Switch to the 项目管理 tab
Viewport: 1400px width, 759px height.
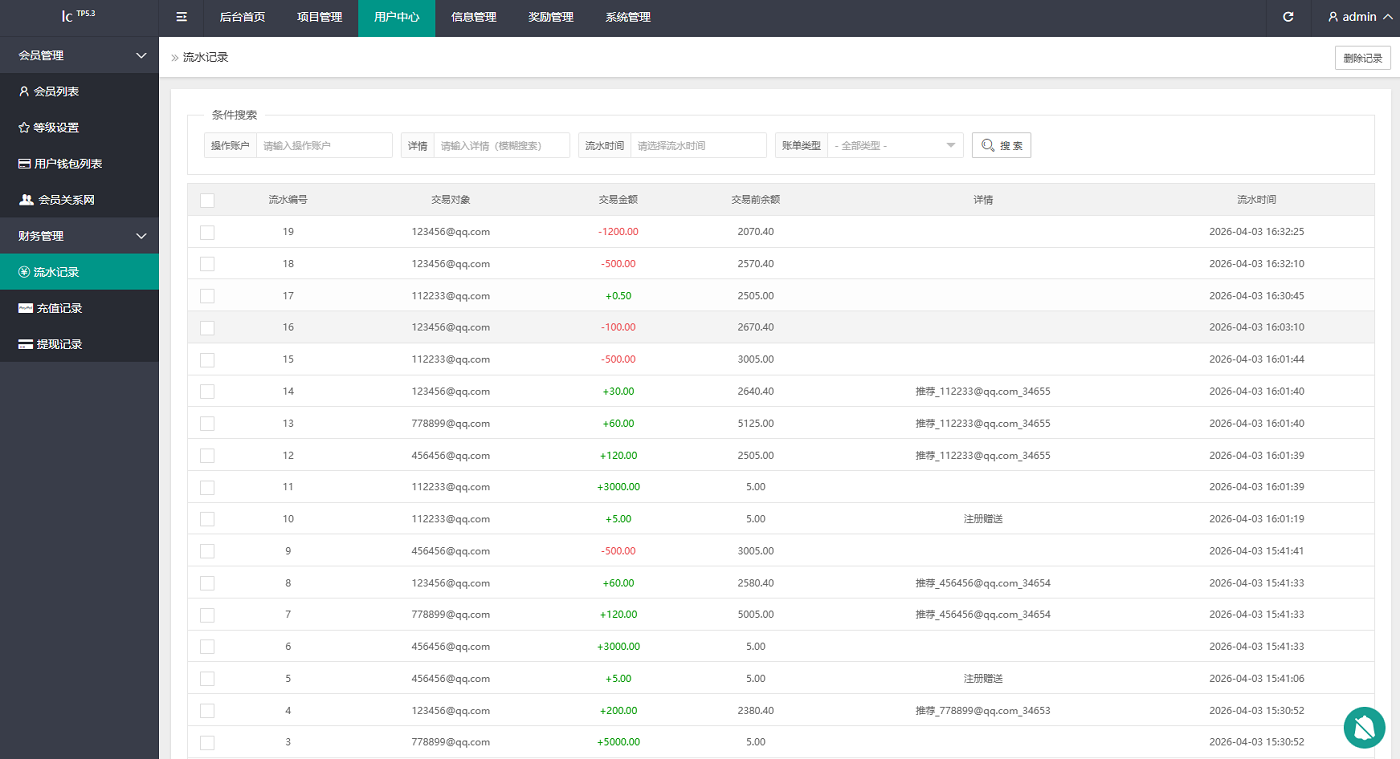pyautogui.click(x=319, y=17)
